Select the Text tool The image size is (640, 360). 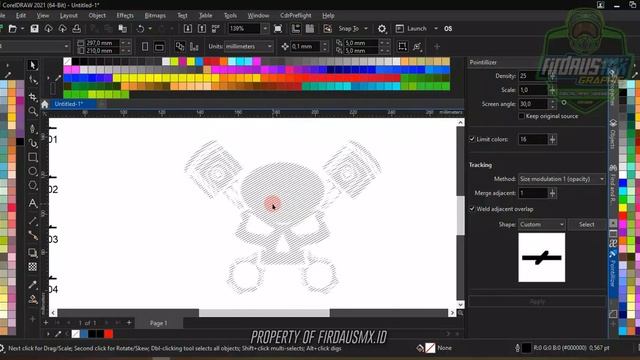[x=33, y=203]
